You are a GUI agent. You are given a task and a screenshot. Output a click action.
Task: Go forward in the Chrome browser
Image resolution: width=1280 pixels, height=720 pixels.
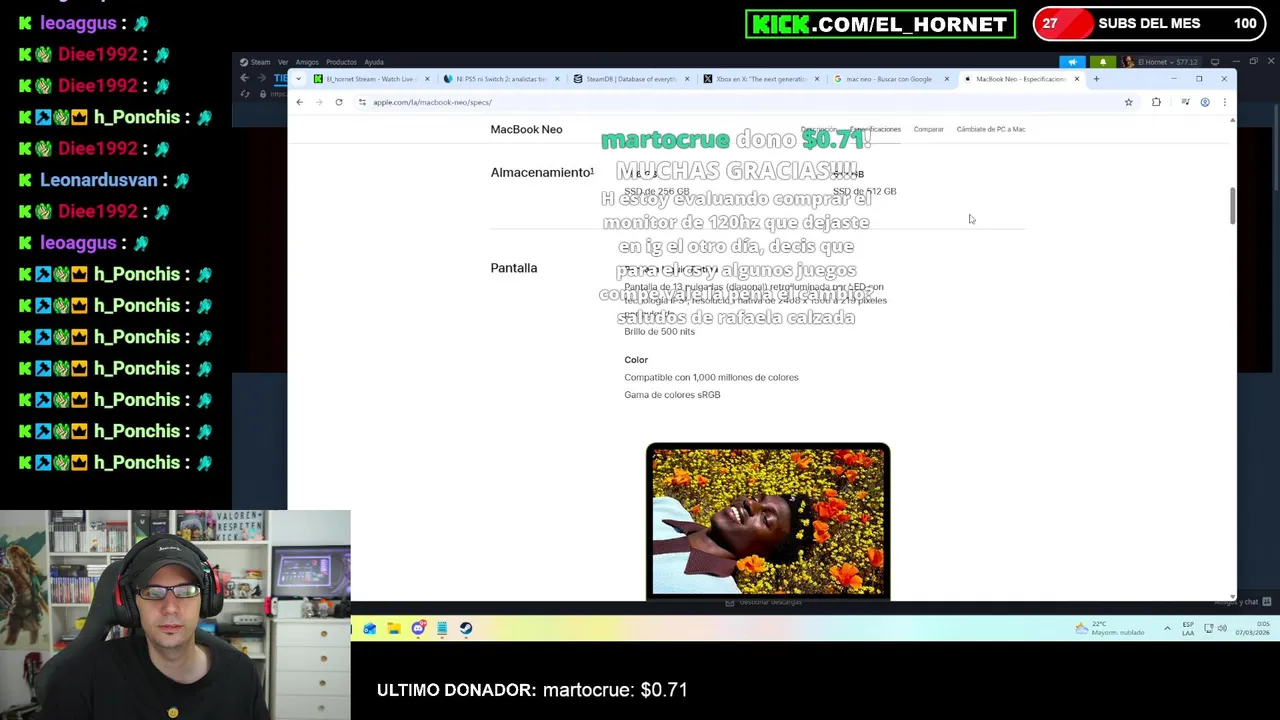[319, 102]
